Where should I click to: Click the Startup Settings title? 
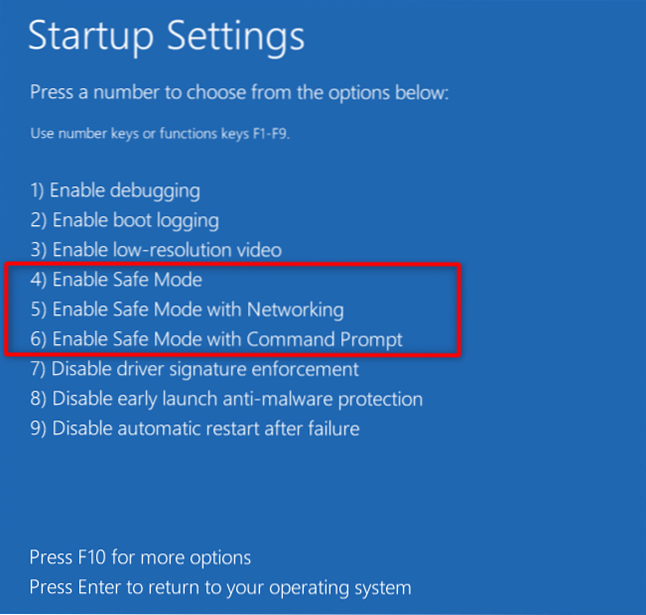coord(166,37)
